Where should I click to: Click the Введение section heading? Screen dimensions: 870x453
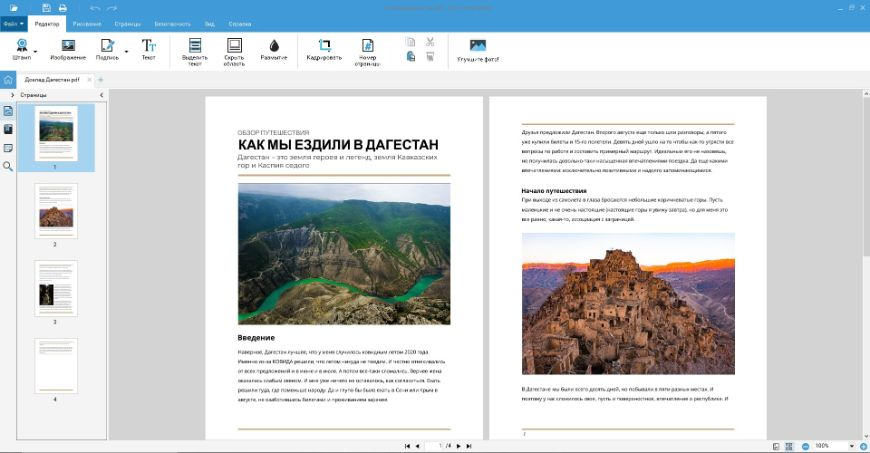[256, 338]
